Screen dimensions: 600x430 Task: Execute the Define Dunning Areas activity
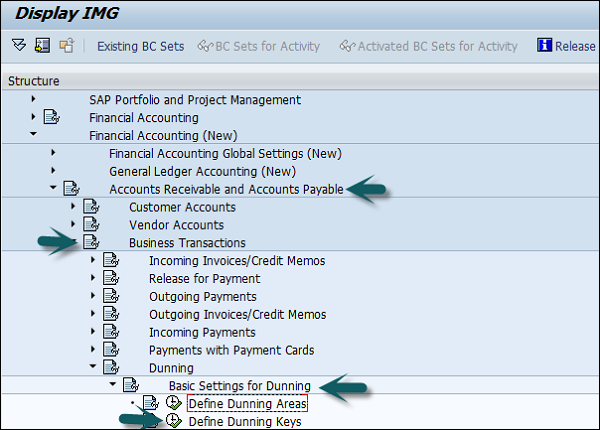pos(173,404)
